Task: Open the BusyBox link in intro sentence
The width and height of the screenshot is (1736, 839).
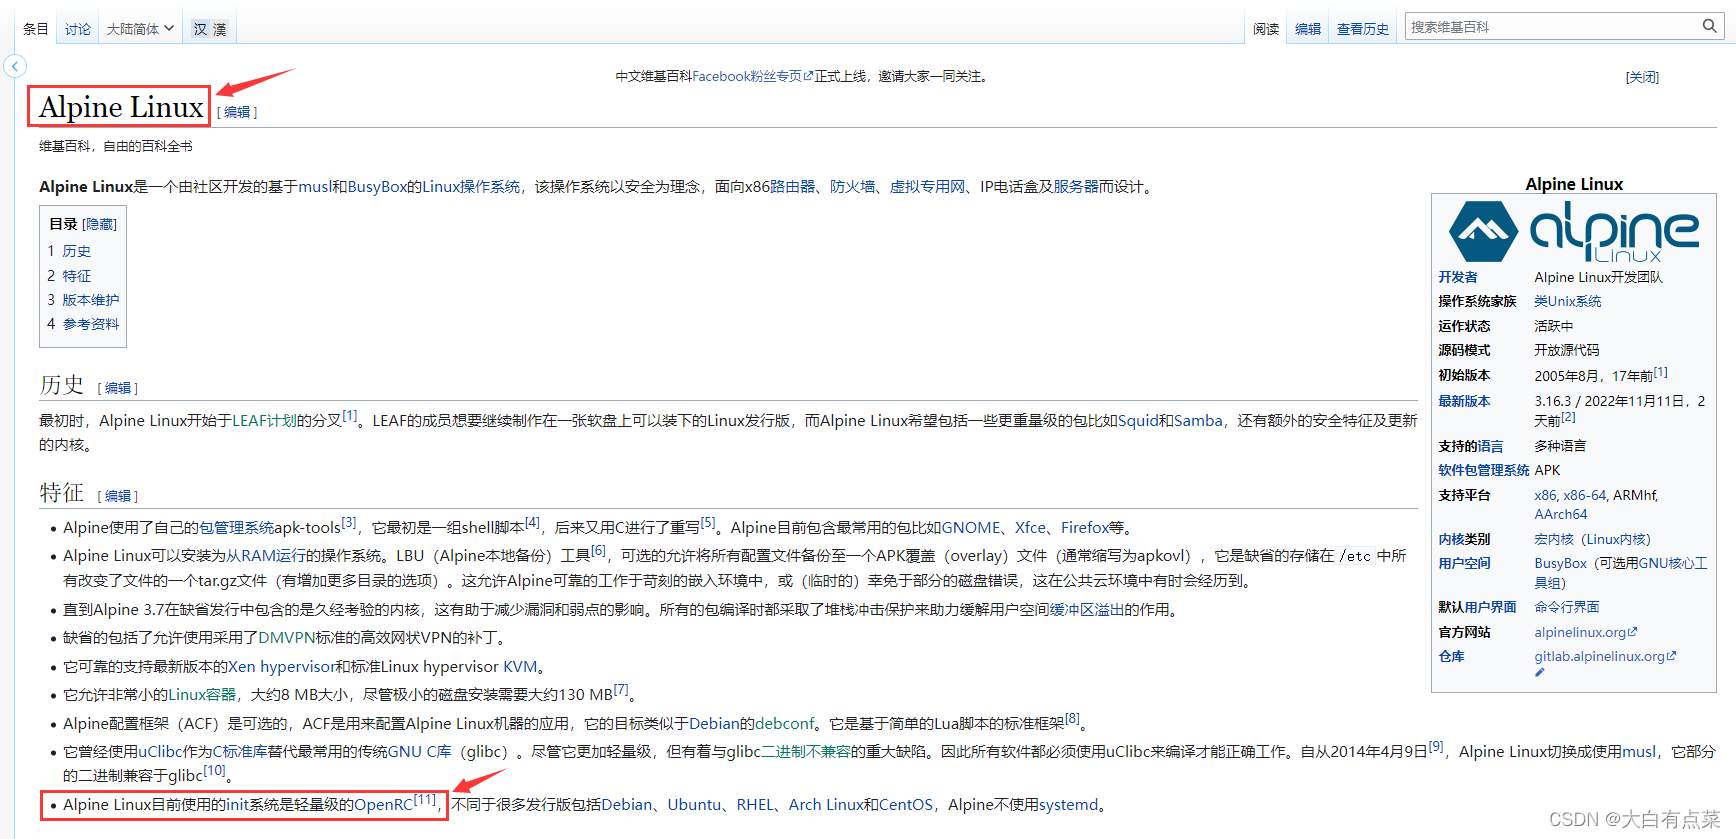Action: click(377, 186)
